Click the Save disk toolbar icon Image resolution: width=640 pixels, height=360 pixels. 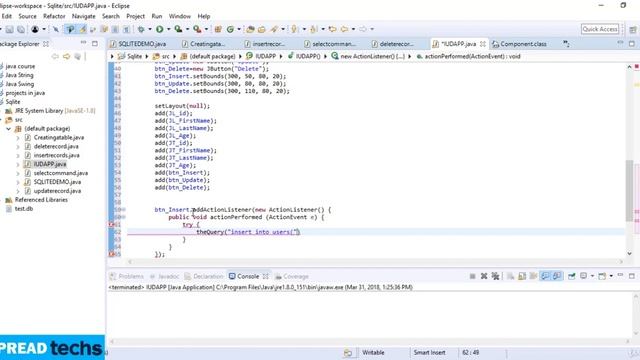[9, 29]
